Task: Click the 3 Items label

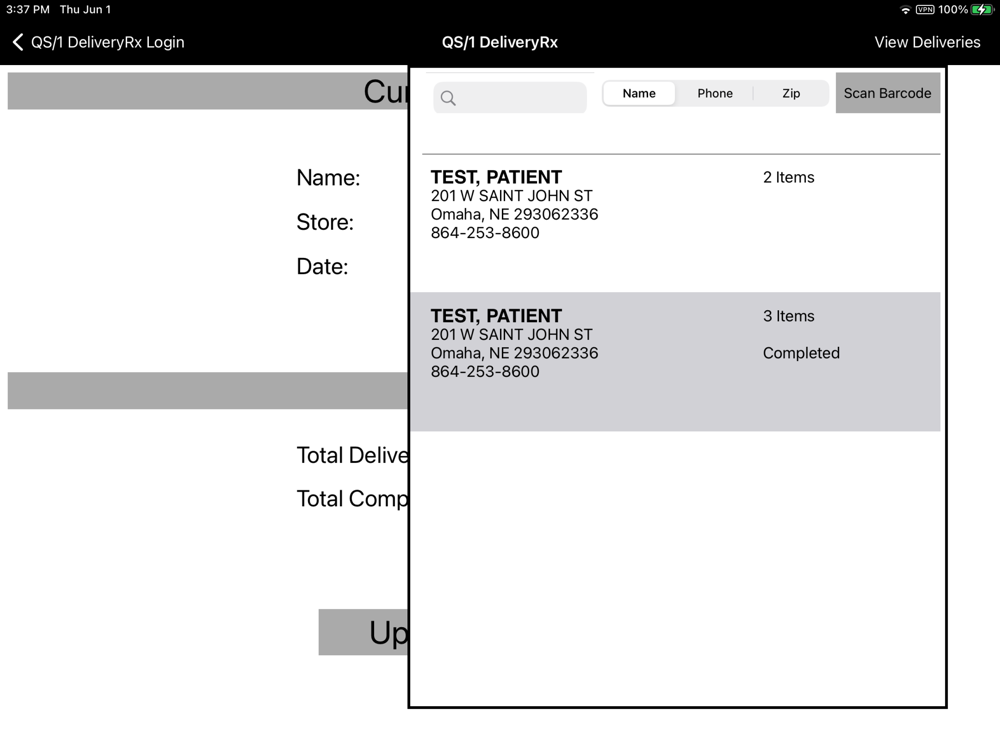Action: click(x=788, y=316)
